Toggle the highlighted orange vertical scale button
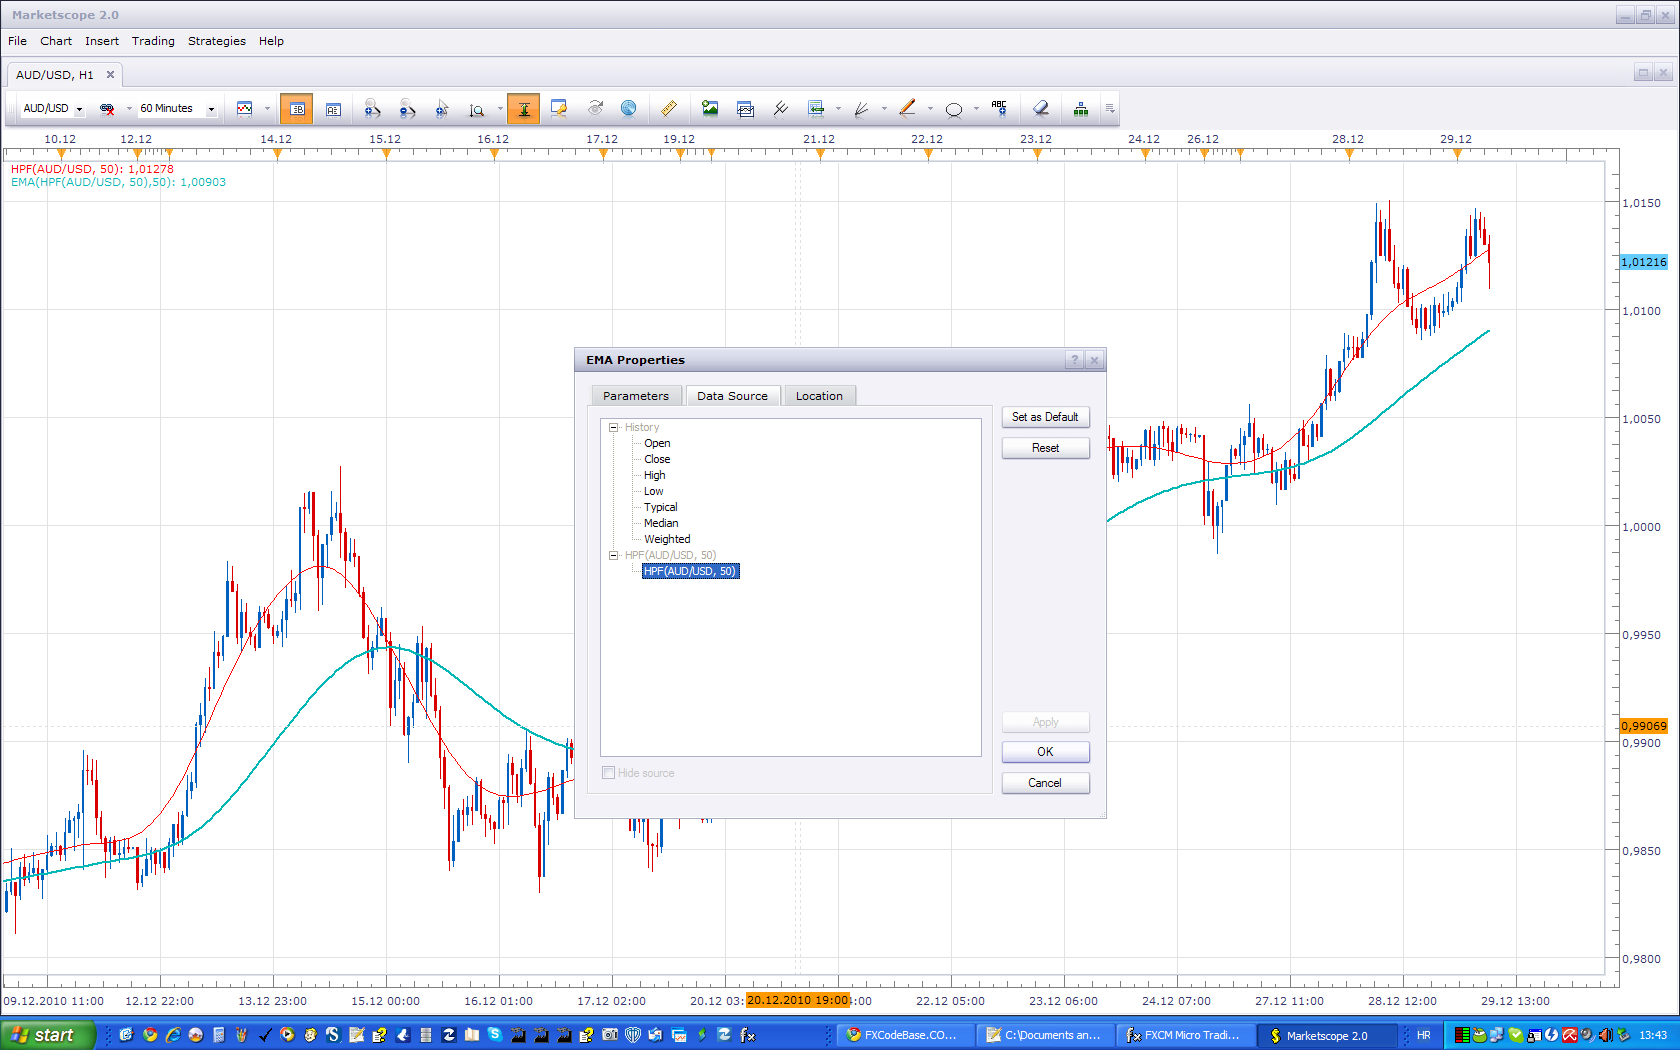 click(523, 109)
